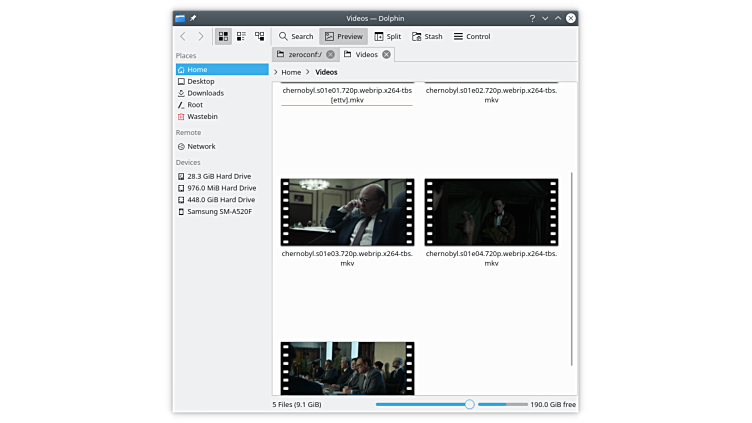This screenshot has height=423, width=752.
Task: Click Home in the breadcrumb path
Action: point(291,72)
